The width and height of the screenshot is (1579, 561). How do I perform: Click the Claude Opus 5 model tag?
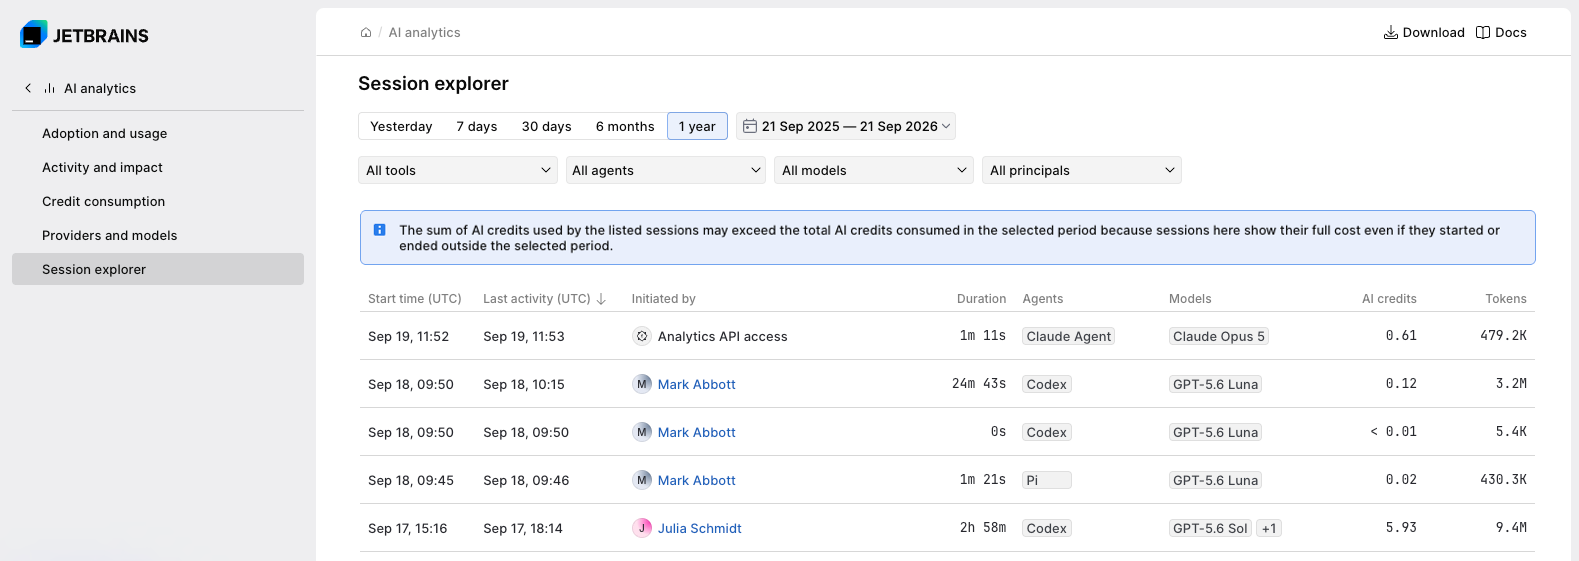1219,336
